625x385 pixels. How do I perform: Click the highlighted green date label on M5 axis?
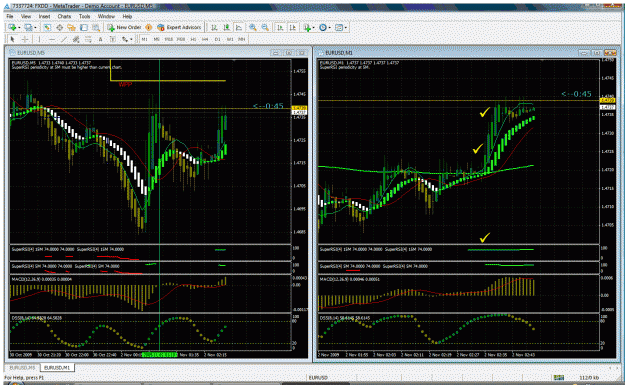(160, 354)
